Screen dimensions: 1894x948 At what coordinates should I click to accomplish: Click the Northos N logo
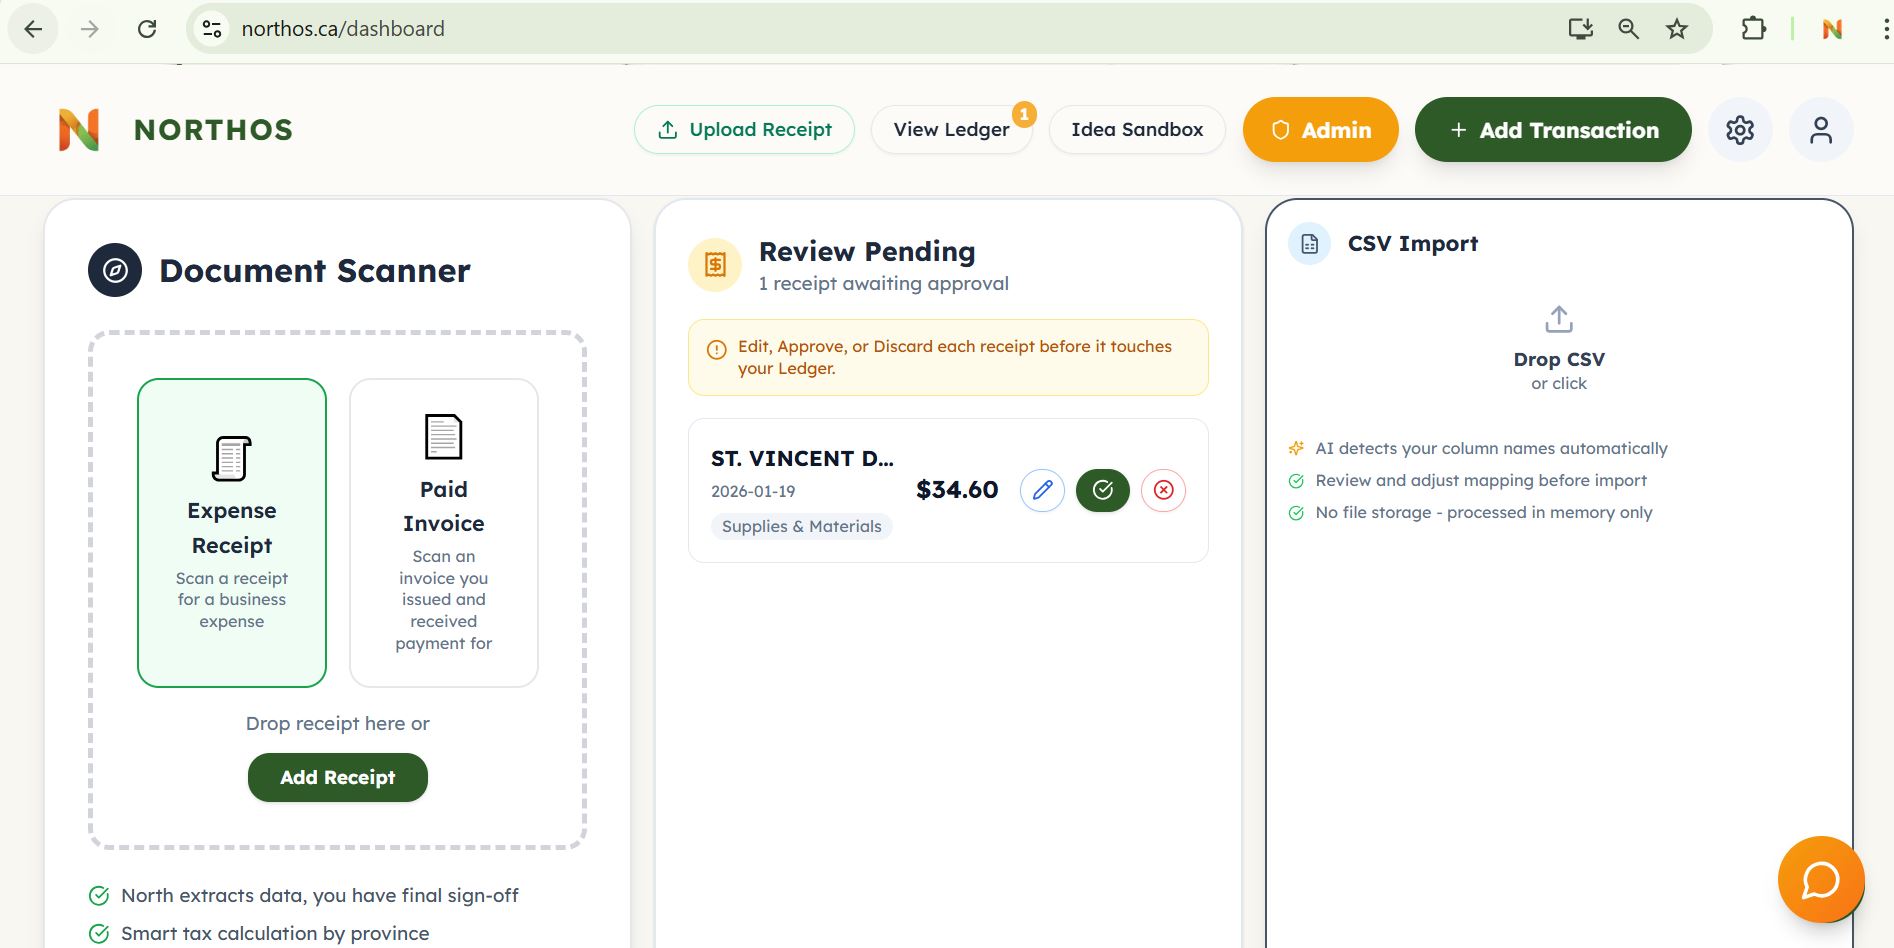(x=79, y=130)
